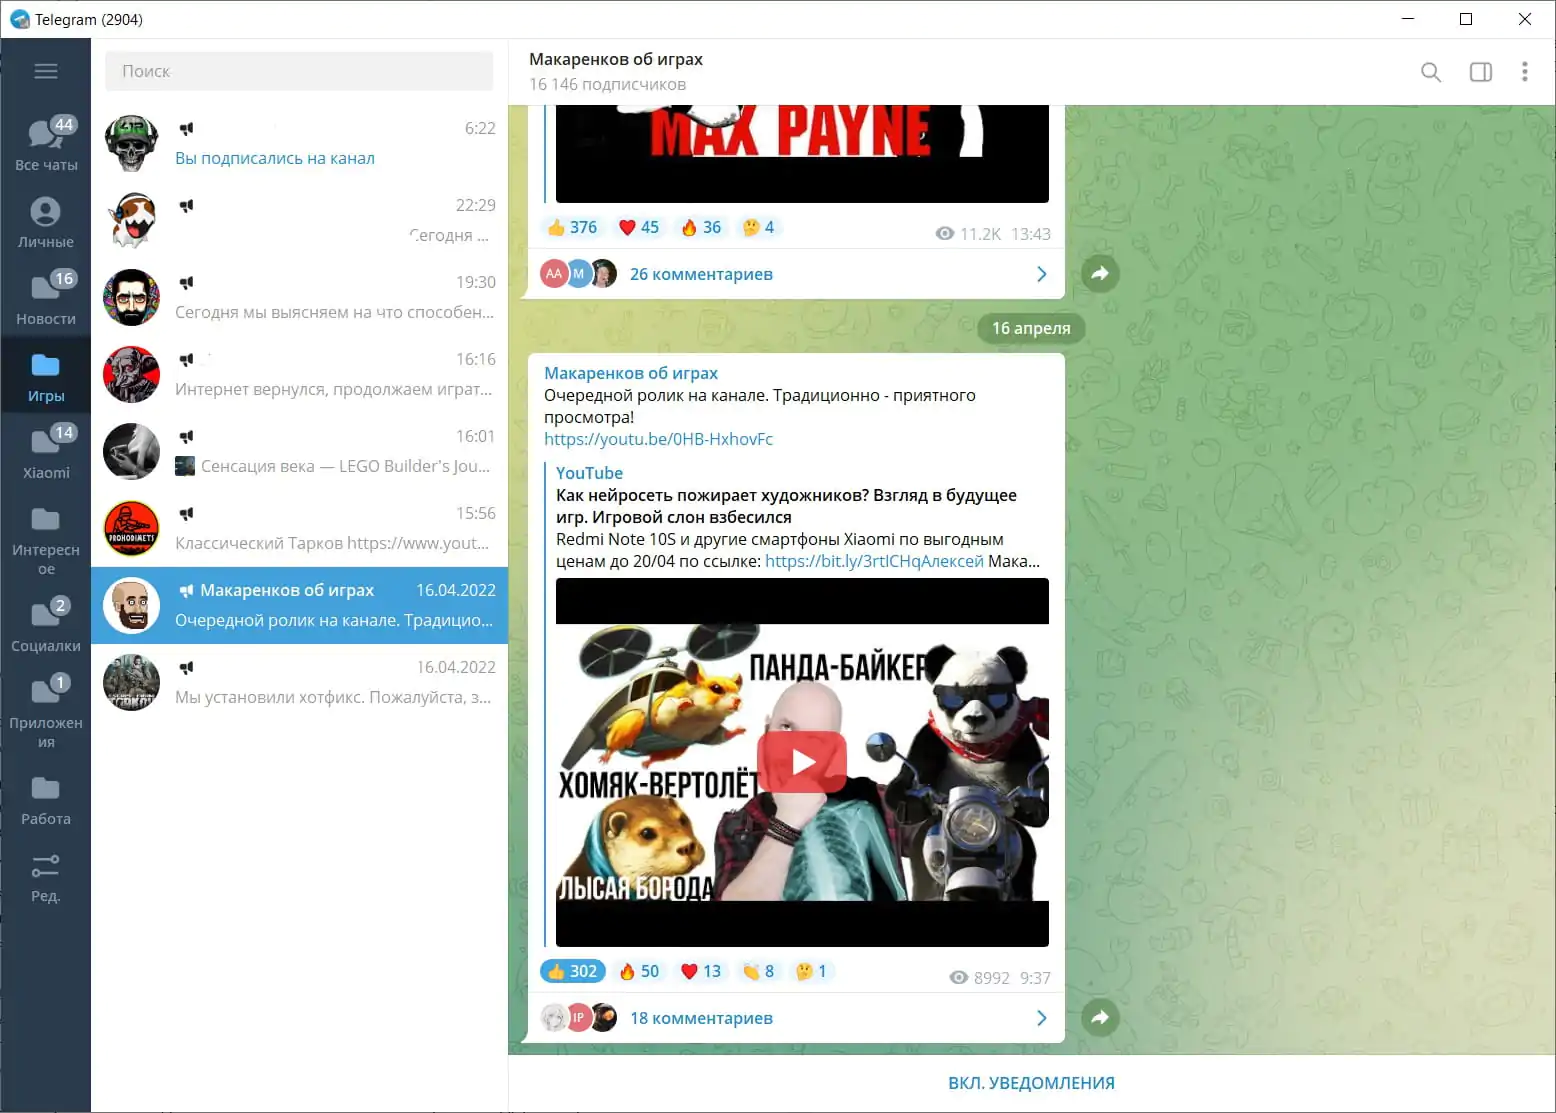Open the Ред. folder edit icon
The height and width of the screenshot is (1113, 1556).
point(46,877)
